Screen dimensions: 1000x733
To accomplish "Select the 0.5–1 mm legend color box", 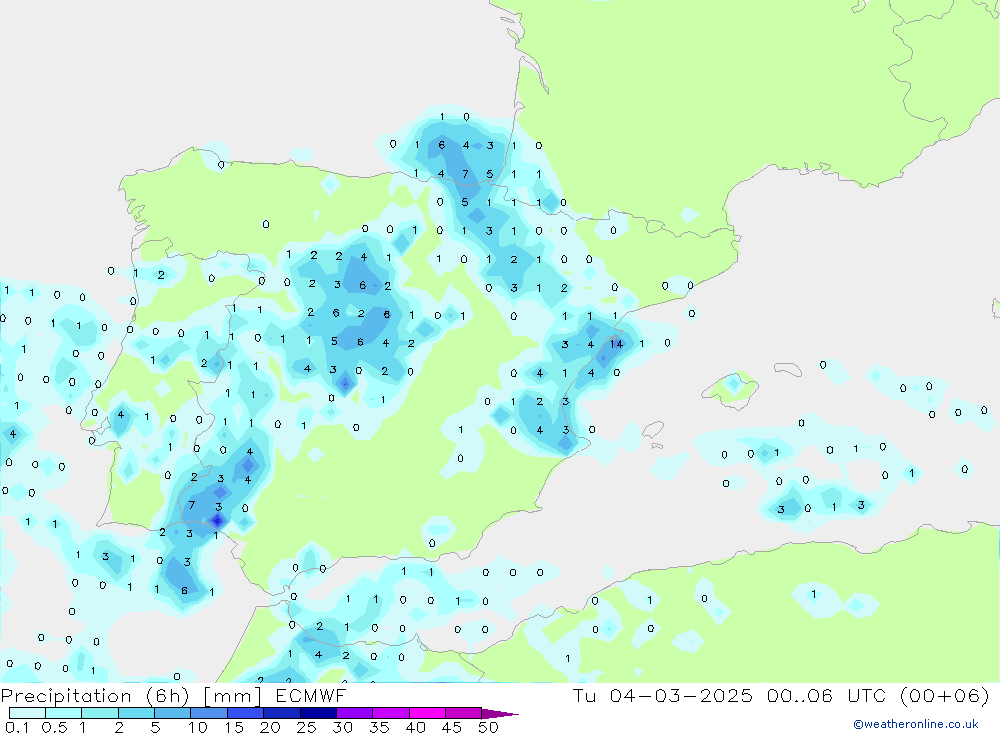I will click(x=64, y=713).
